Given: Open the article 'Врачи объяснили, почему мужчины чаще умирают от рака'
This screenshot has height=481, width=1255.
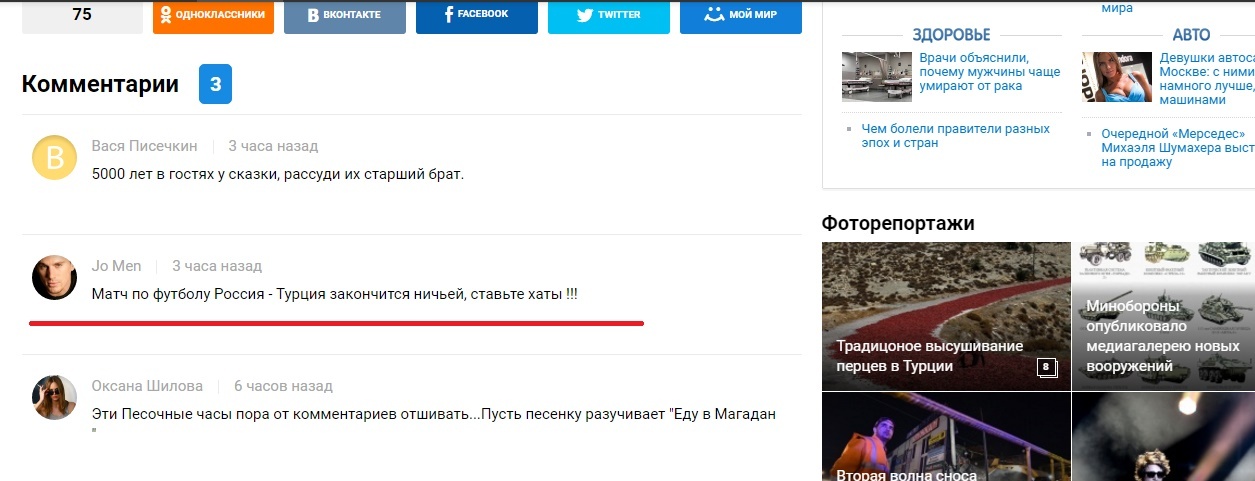Looking at the screenshot, I should tap(989, 72).
